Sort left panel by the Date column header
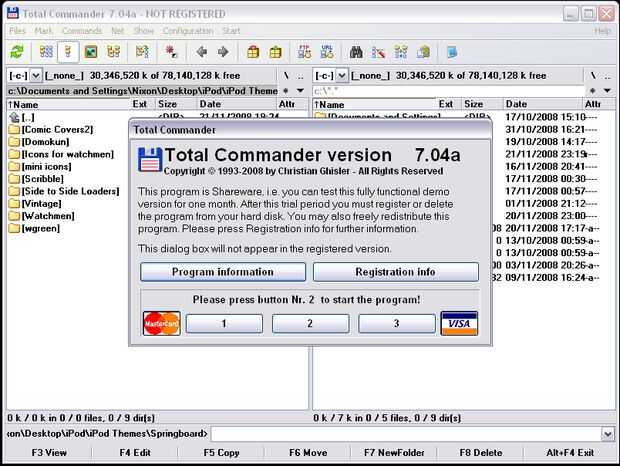 point(236,104)
